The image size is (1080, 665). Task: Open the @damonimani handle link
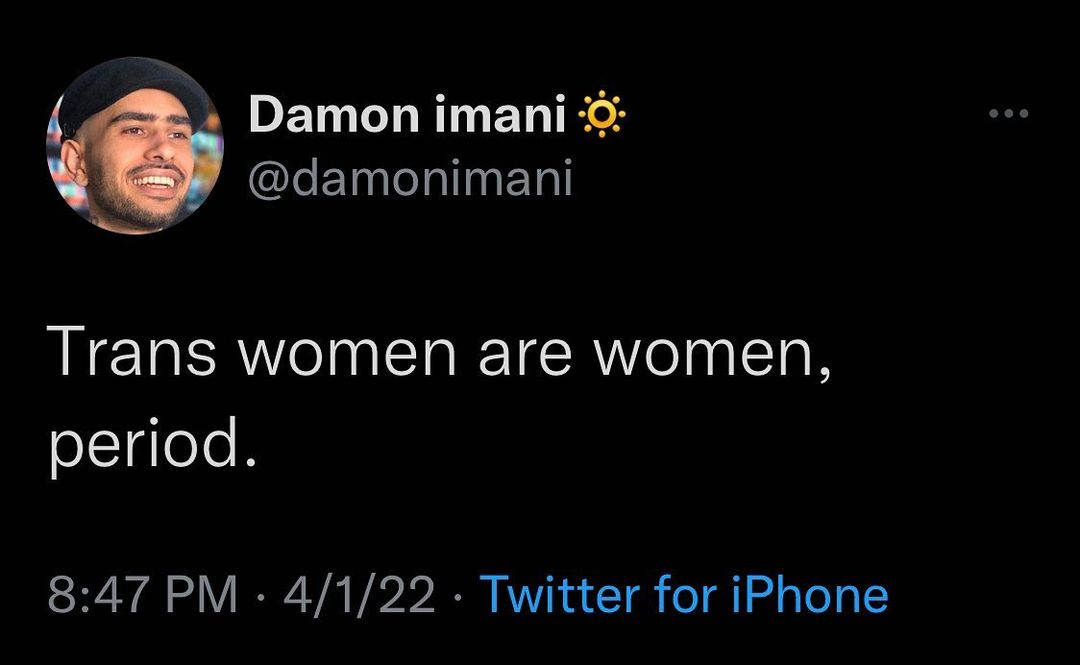(x=410, y=179)
